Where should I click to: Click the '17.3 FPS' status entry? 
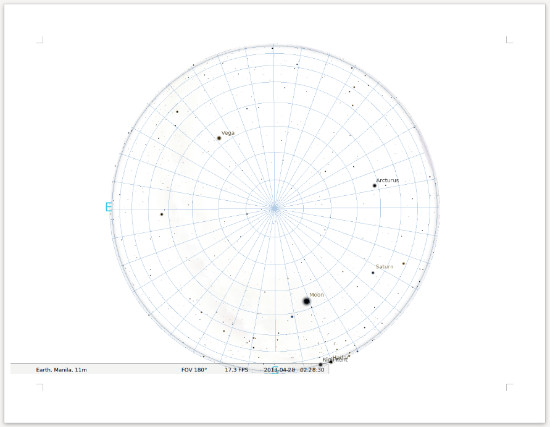pos(236,370)
